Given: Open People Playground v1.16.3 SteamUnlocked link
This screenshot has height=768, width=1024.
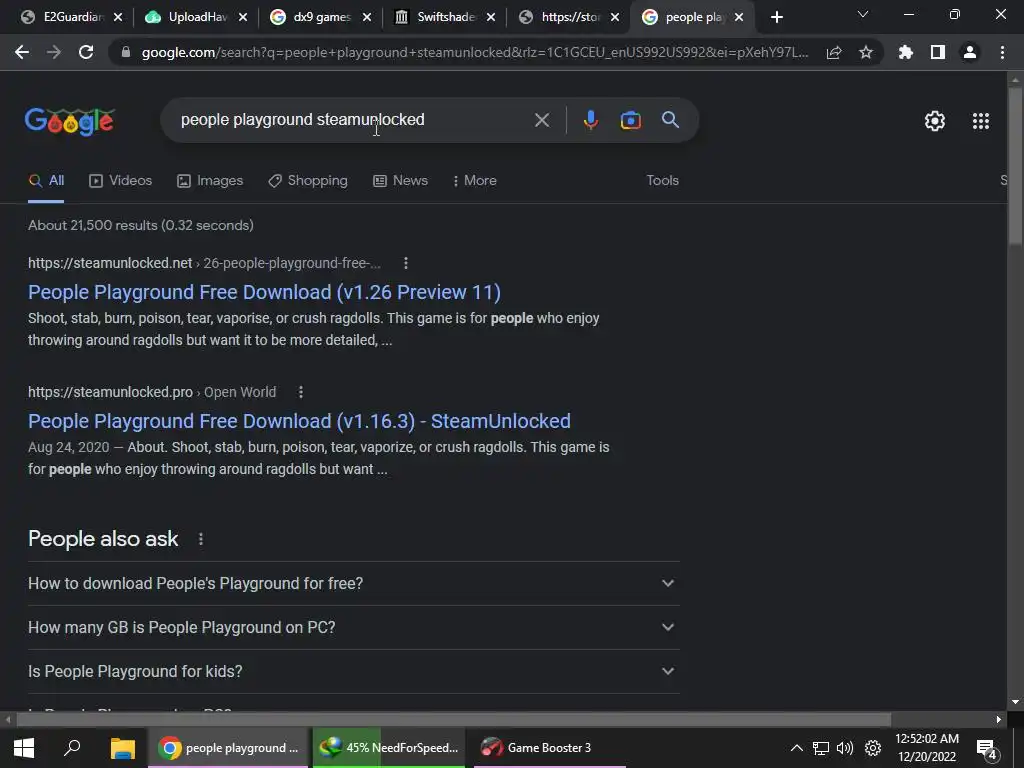Looking at the screenshot, I should point(299,421).
